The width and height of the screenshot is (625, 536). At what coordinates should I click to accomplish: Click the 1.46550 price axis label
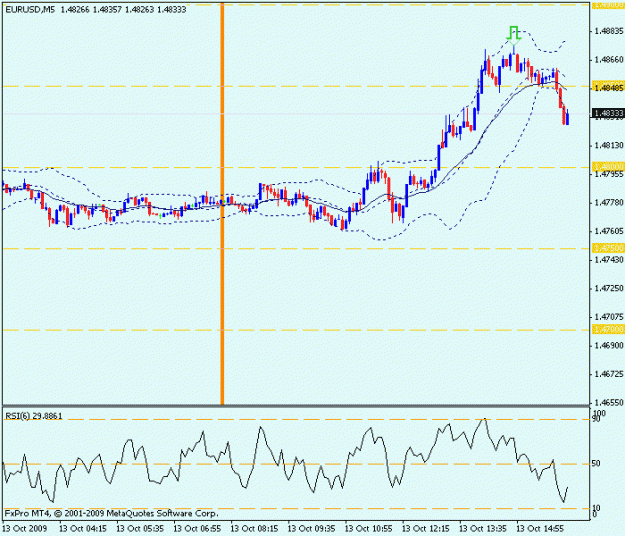coord(608,402)
